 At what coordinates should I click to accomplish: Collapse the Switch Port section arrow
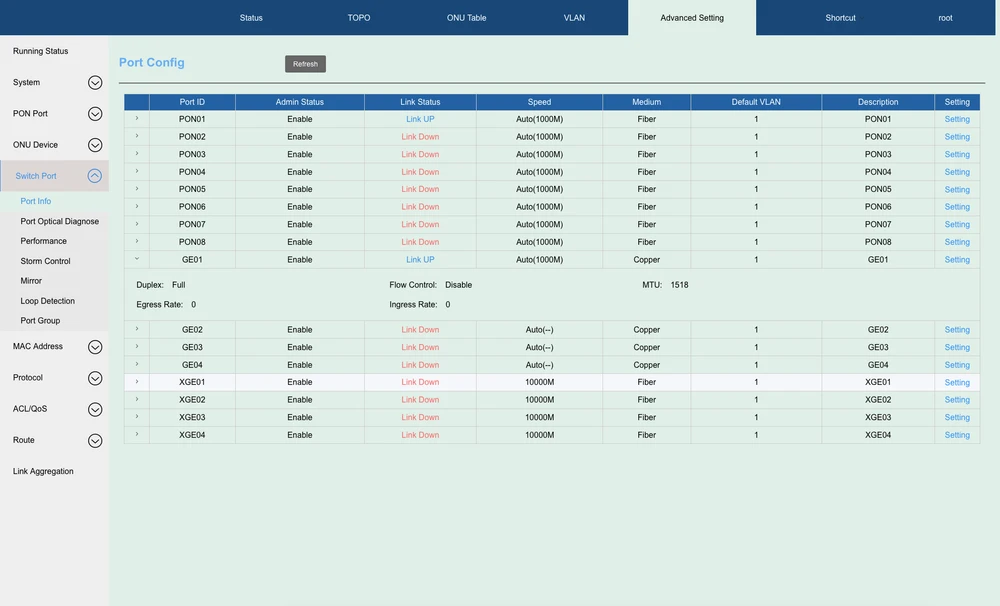[95, 176]
